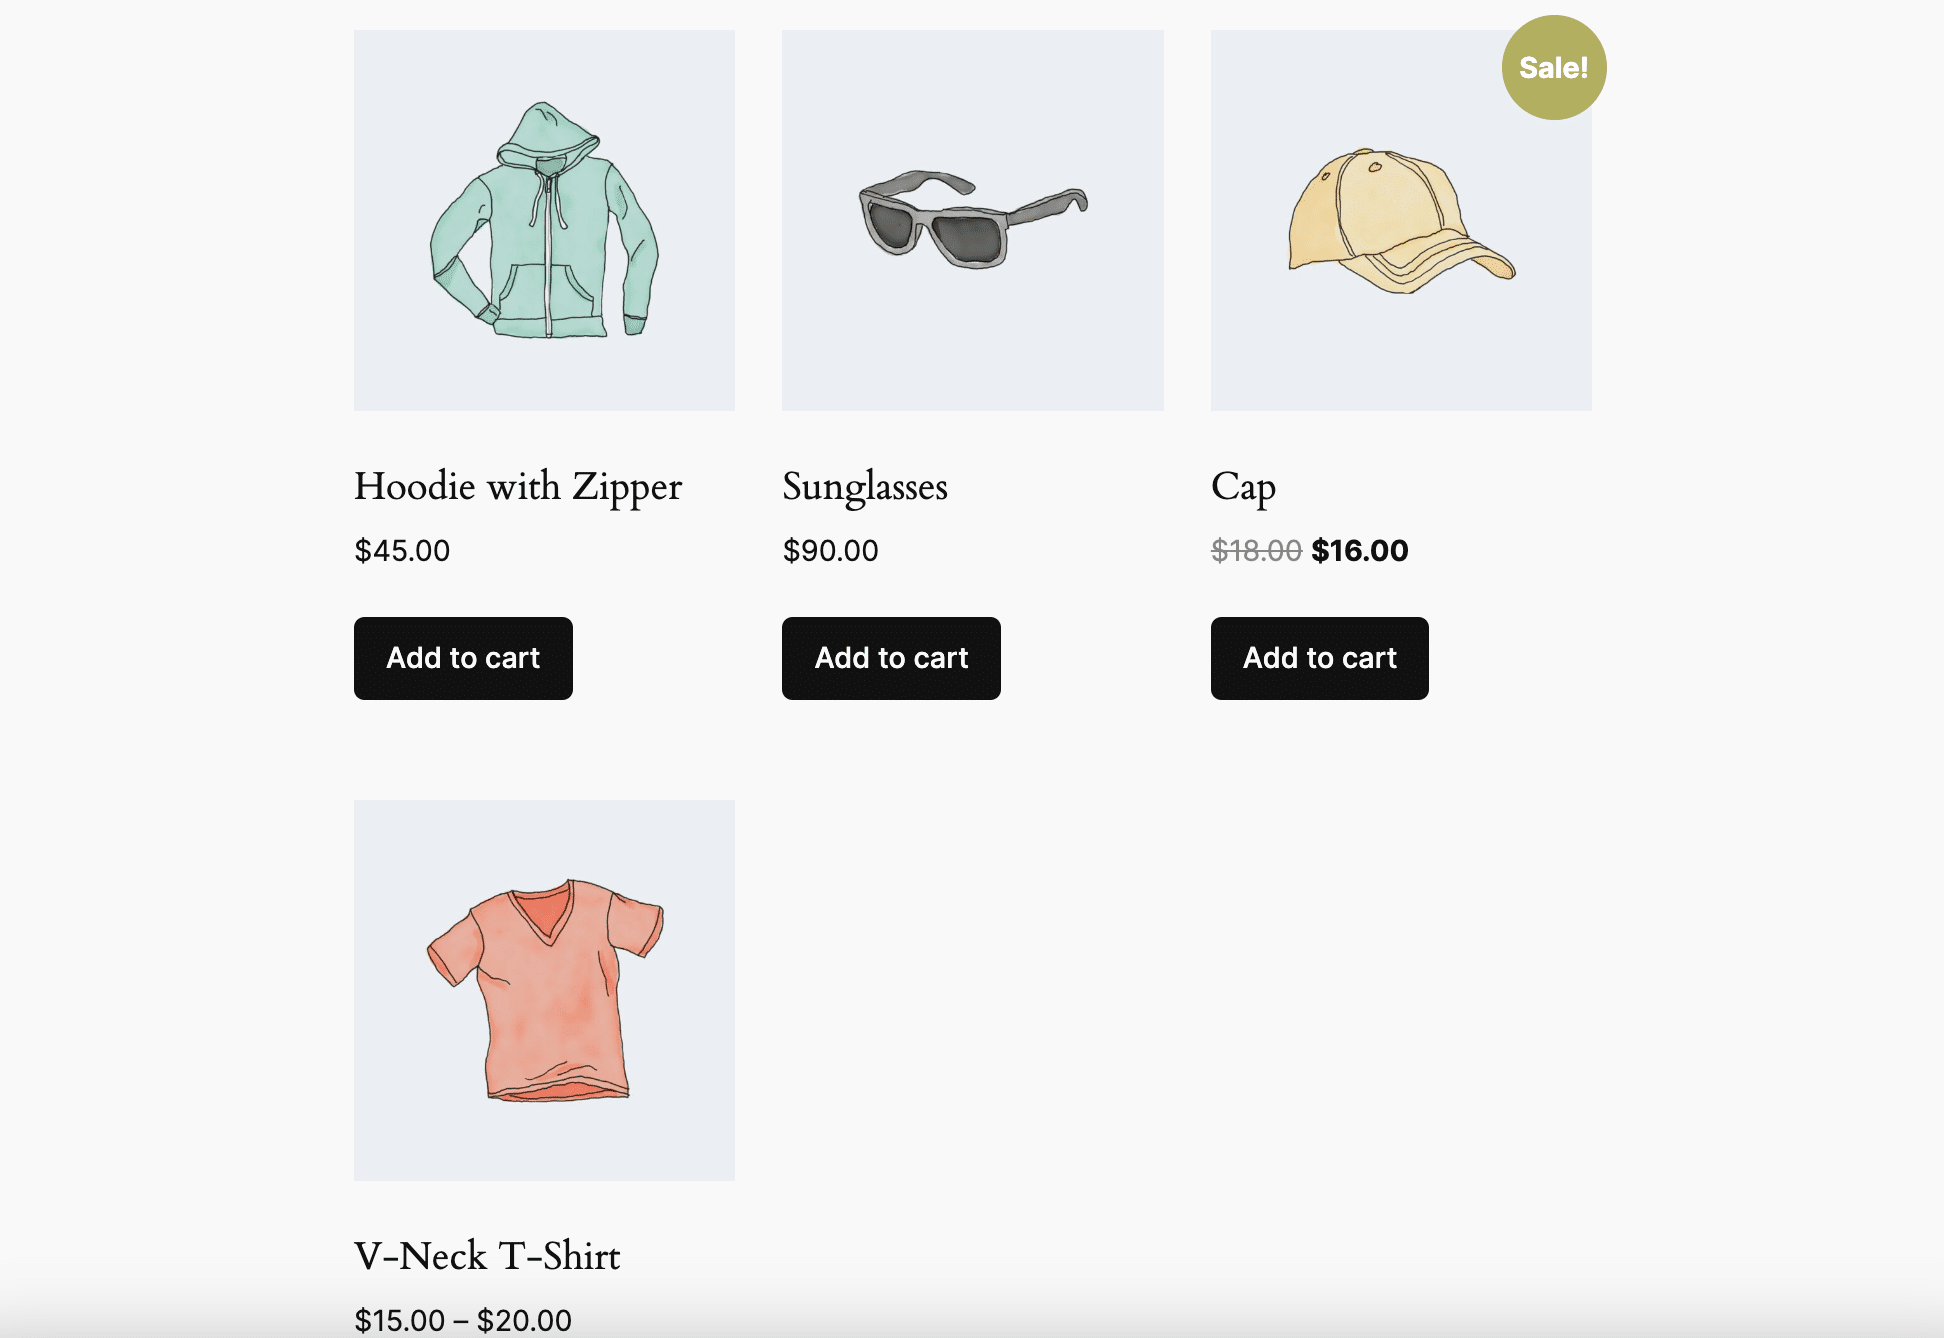The image size is (1944, 1338).
Task: Click the V-Neck T-Shirt product image
Action: click(x=544, y=990)
